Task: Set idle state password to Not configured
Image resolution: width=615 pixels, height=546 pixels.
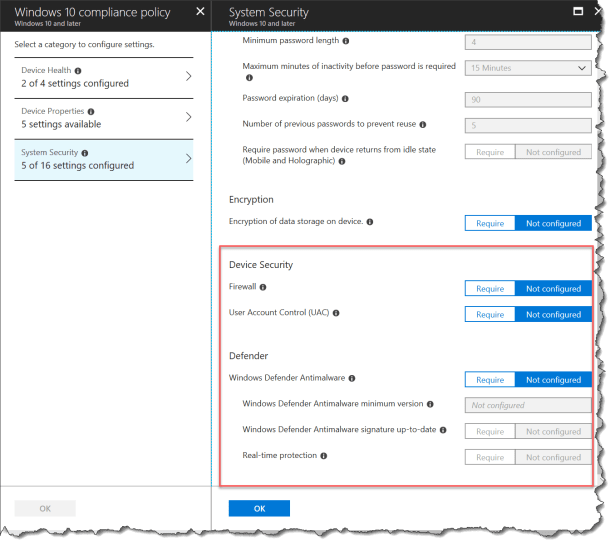Action: (x=553, y=152)
